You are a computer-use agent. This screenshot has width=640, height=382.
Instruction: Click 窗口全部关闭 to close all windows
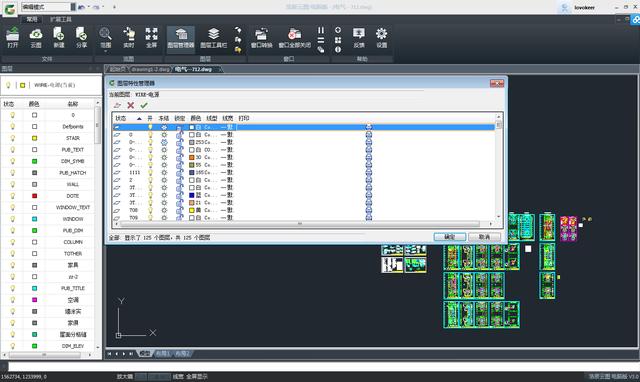pos(295,38)
